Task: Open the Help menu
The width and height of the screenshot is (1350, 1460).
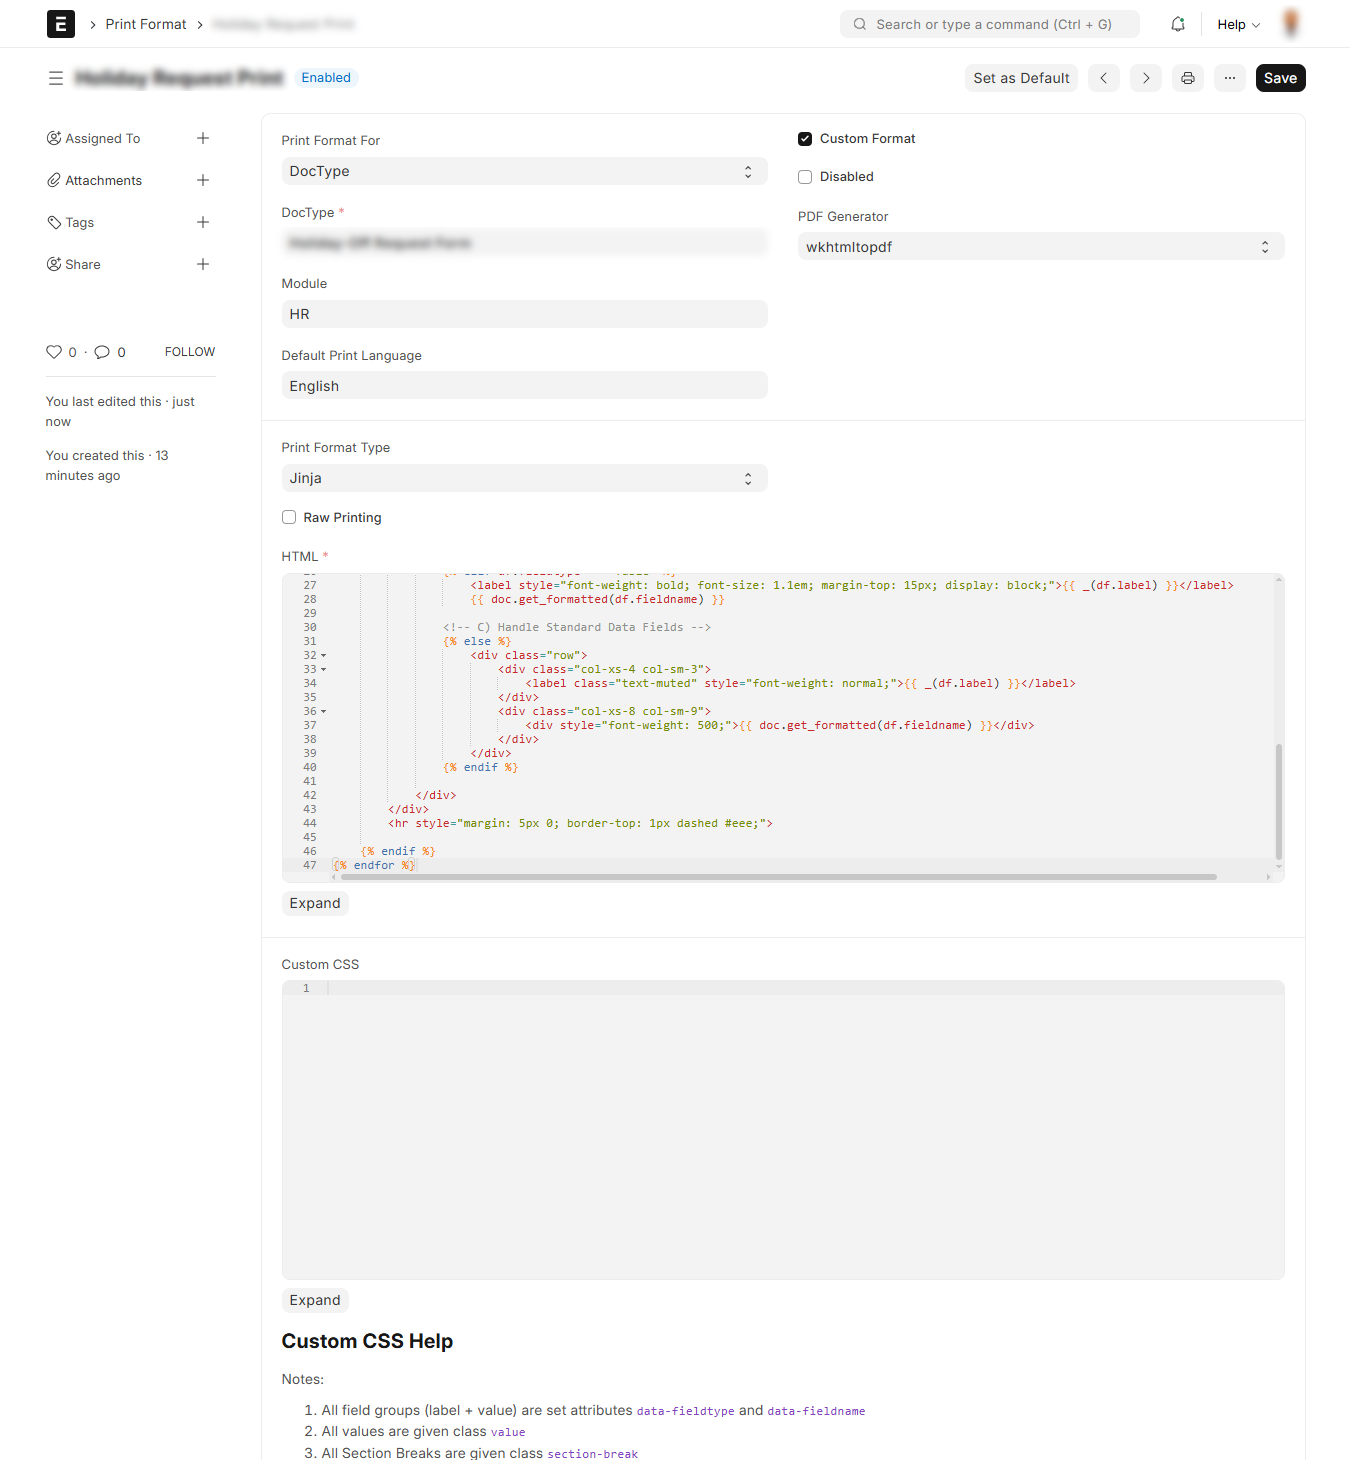Action: click(x=1238, y=24)
